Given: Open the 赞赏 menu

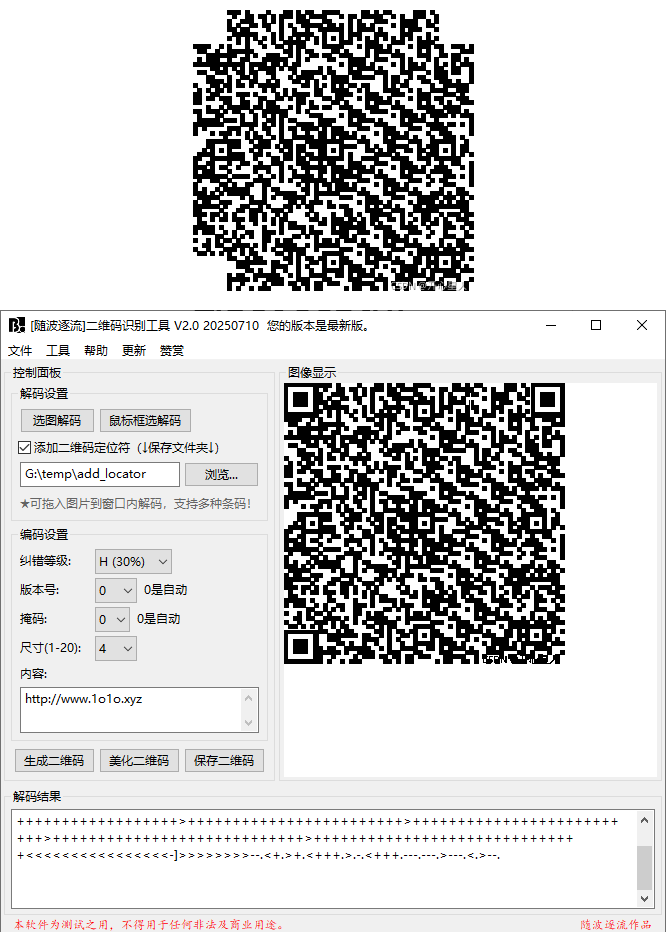Looking at the screenshot, I should (172, 351).
